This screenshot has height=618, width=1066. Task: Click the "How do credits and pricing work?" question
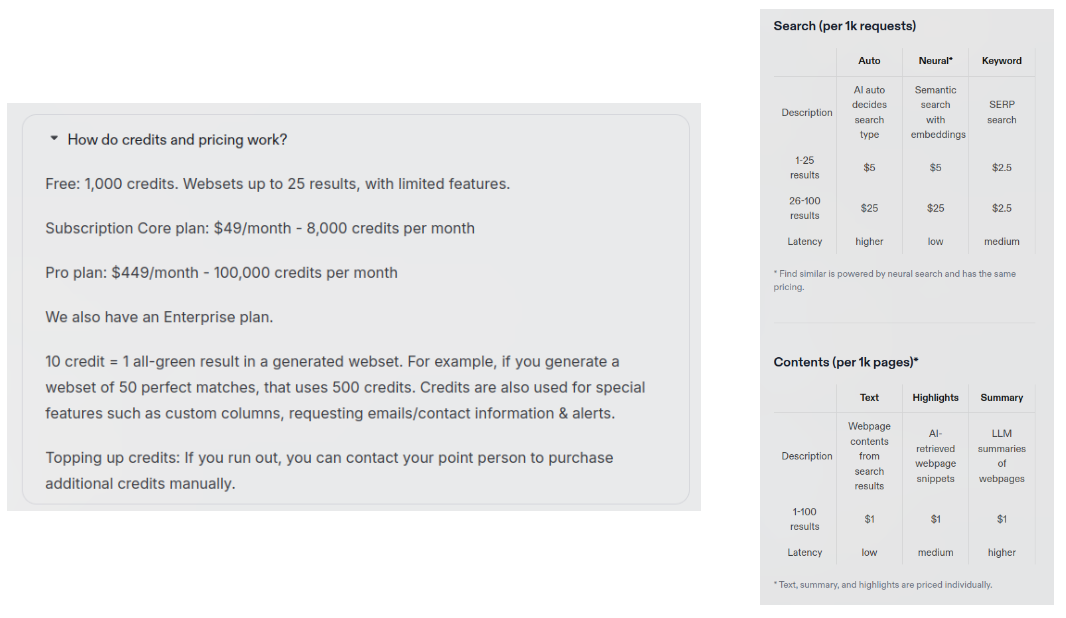point(177,140)
